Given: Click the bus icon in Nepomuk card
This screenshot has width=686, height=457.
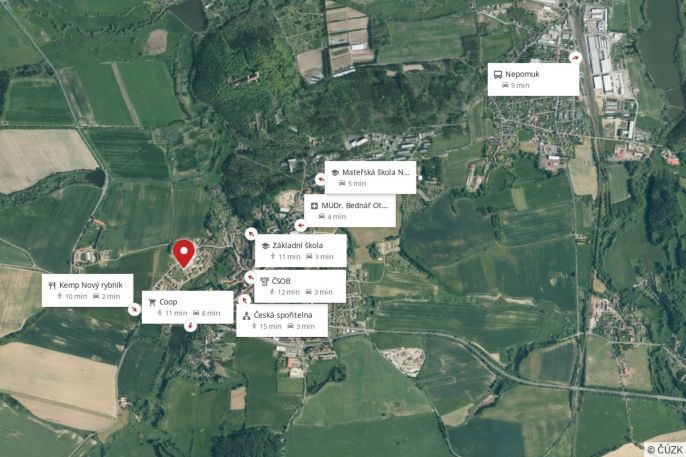Looking at the screenshot, I should [498, 74].
